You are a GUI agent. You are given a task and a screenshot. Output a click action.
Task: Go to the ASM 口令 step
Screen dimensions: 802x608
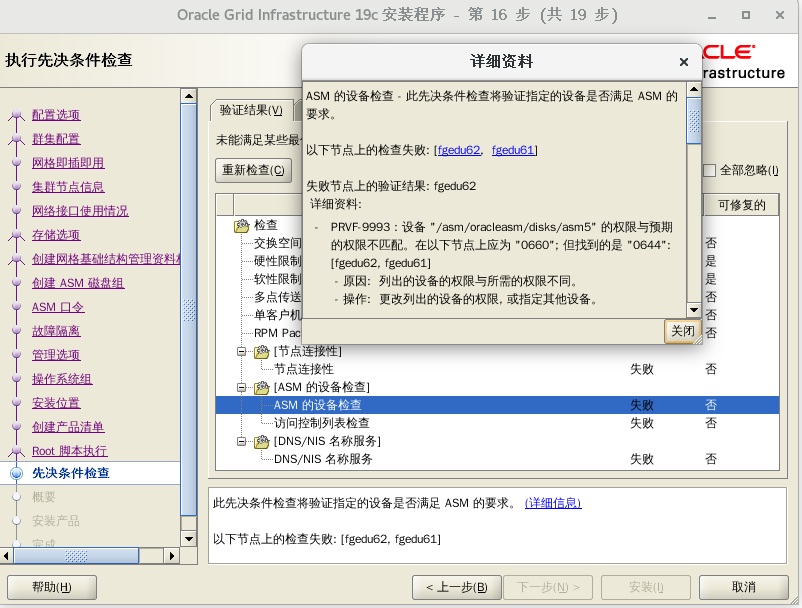(x=58, y=307)
